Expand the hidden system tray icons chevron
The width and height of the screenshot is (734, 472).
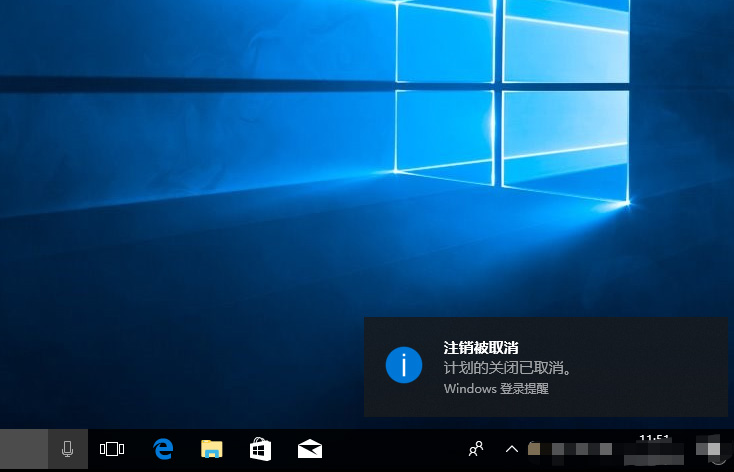pyautogui.click(x=512, y=449)
